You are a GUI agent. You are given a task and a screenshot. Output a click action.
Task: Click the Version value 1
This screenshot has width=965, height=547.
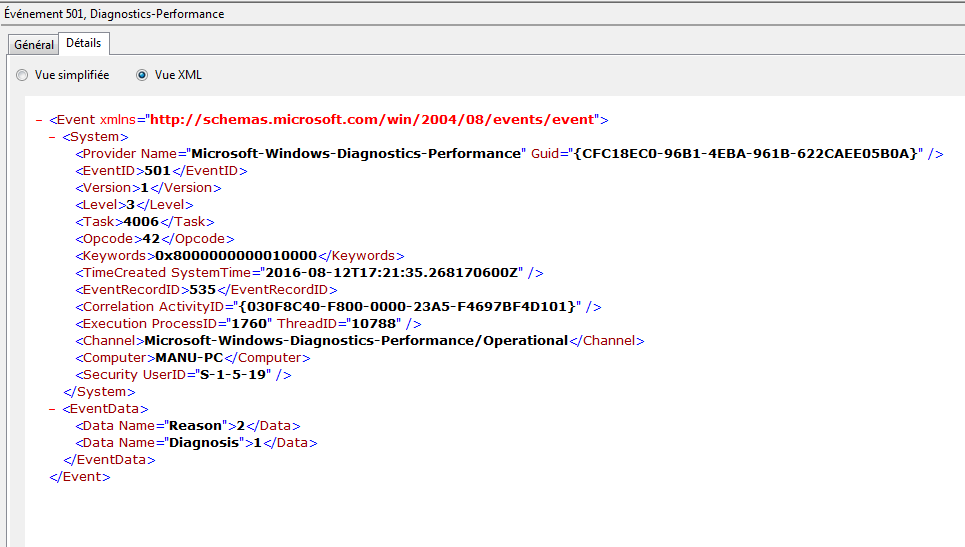coord(145,188)
